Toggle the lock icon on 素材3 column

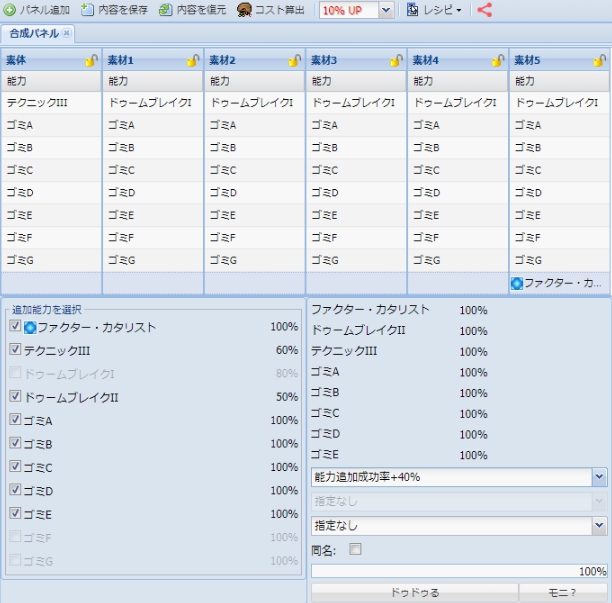pos(397,61)
